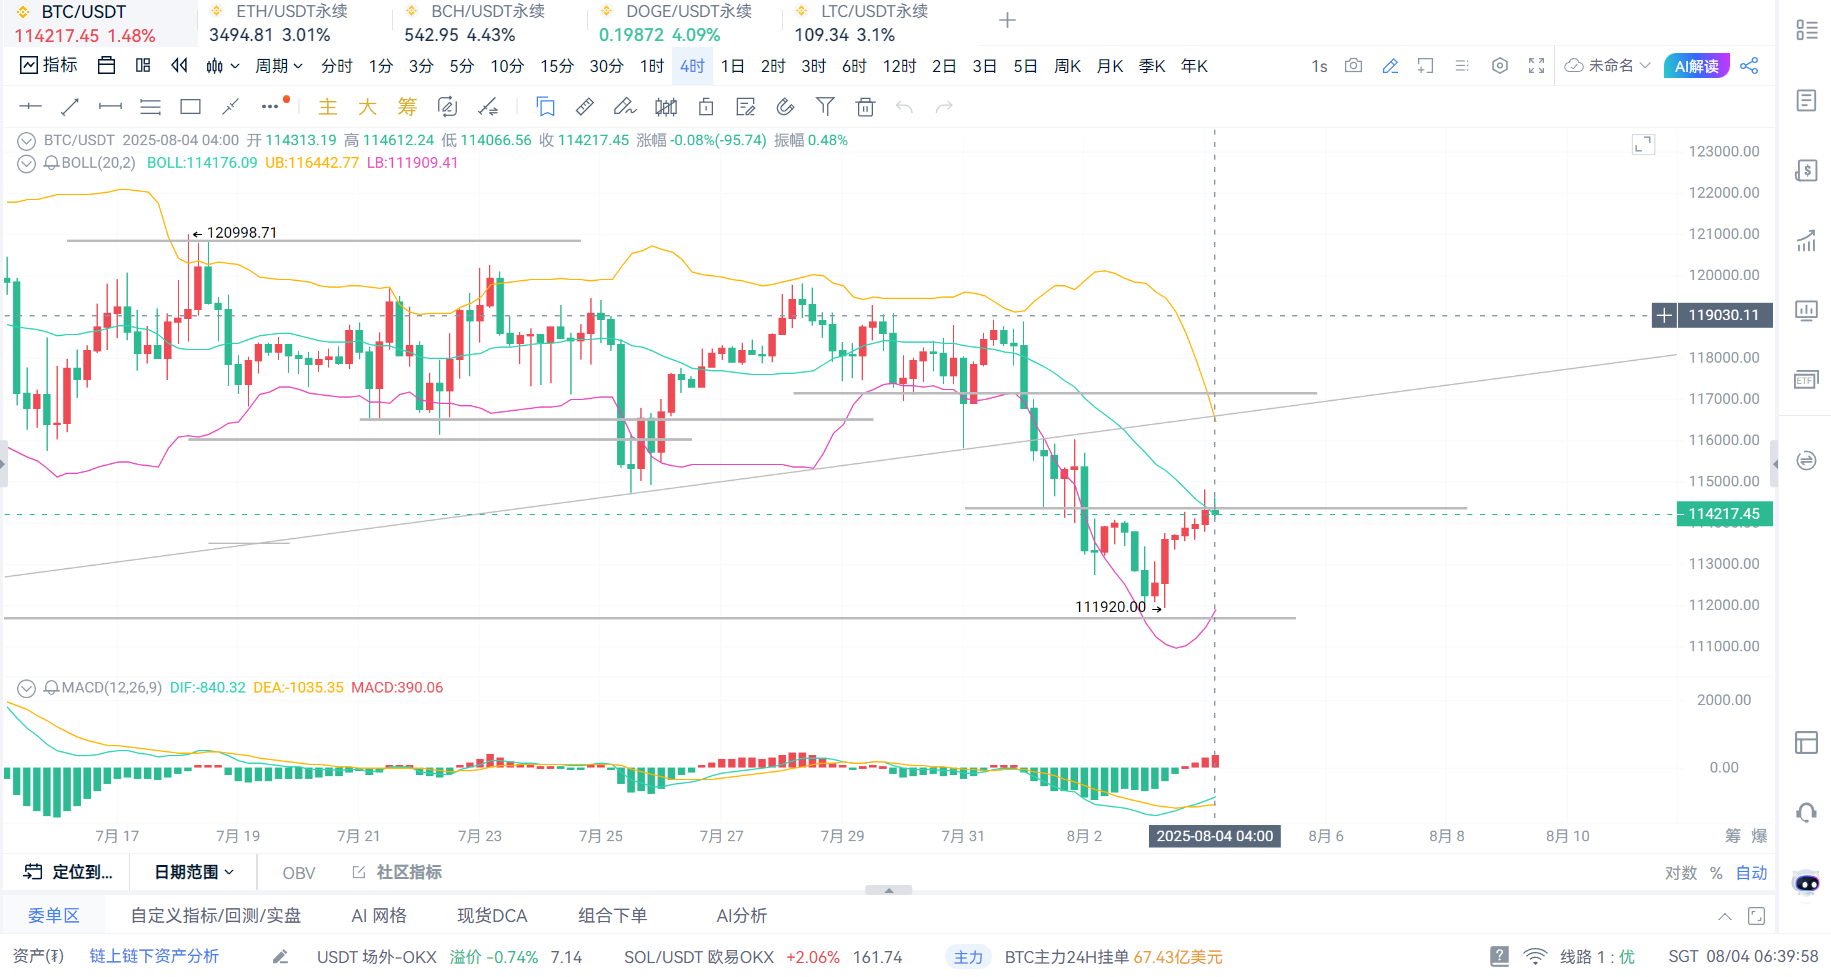Click the filter funnel icon
Viewport: 1831px width, 977px height.
(x=825, y=106)
